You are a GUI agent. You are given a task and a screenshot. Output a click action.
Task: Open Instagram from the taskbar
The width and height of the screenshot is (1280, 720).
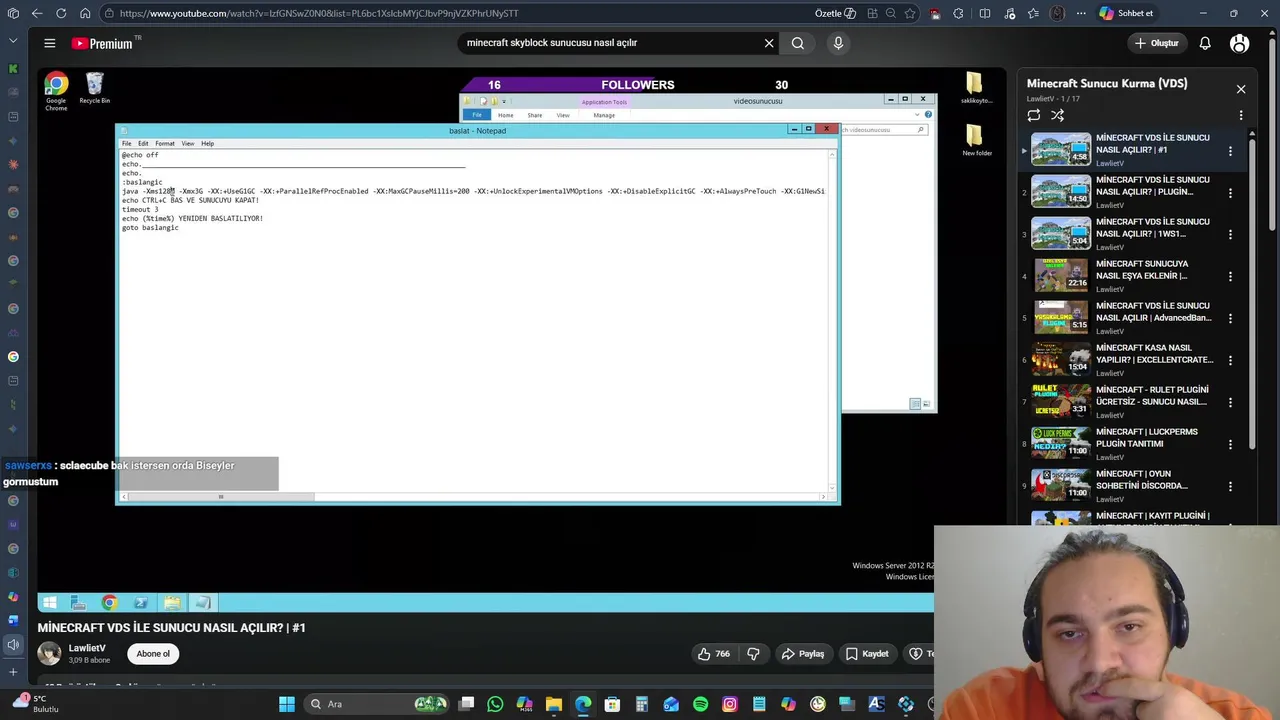click(x=729, y=704)
